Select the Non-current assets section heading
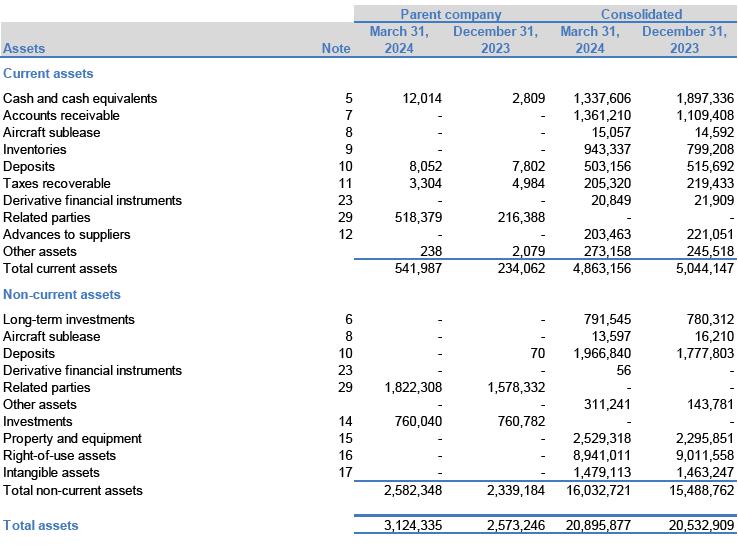This screenshot has width=738, height=546. point(62,295)
